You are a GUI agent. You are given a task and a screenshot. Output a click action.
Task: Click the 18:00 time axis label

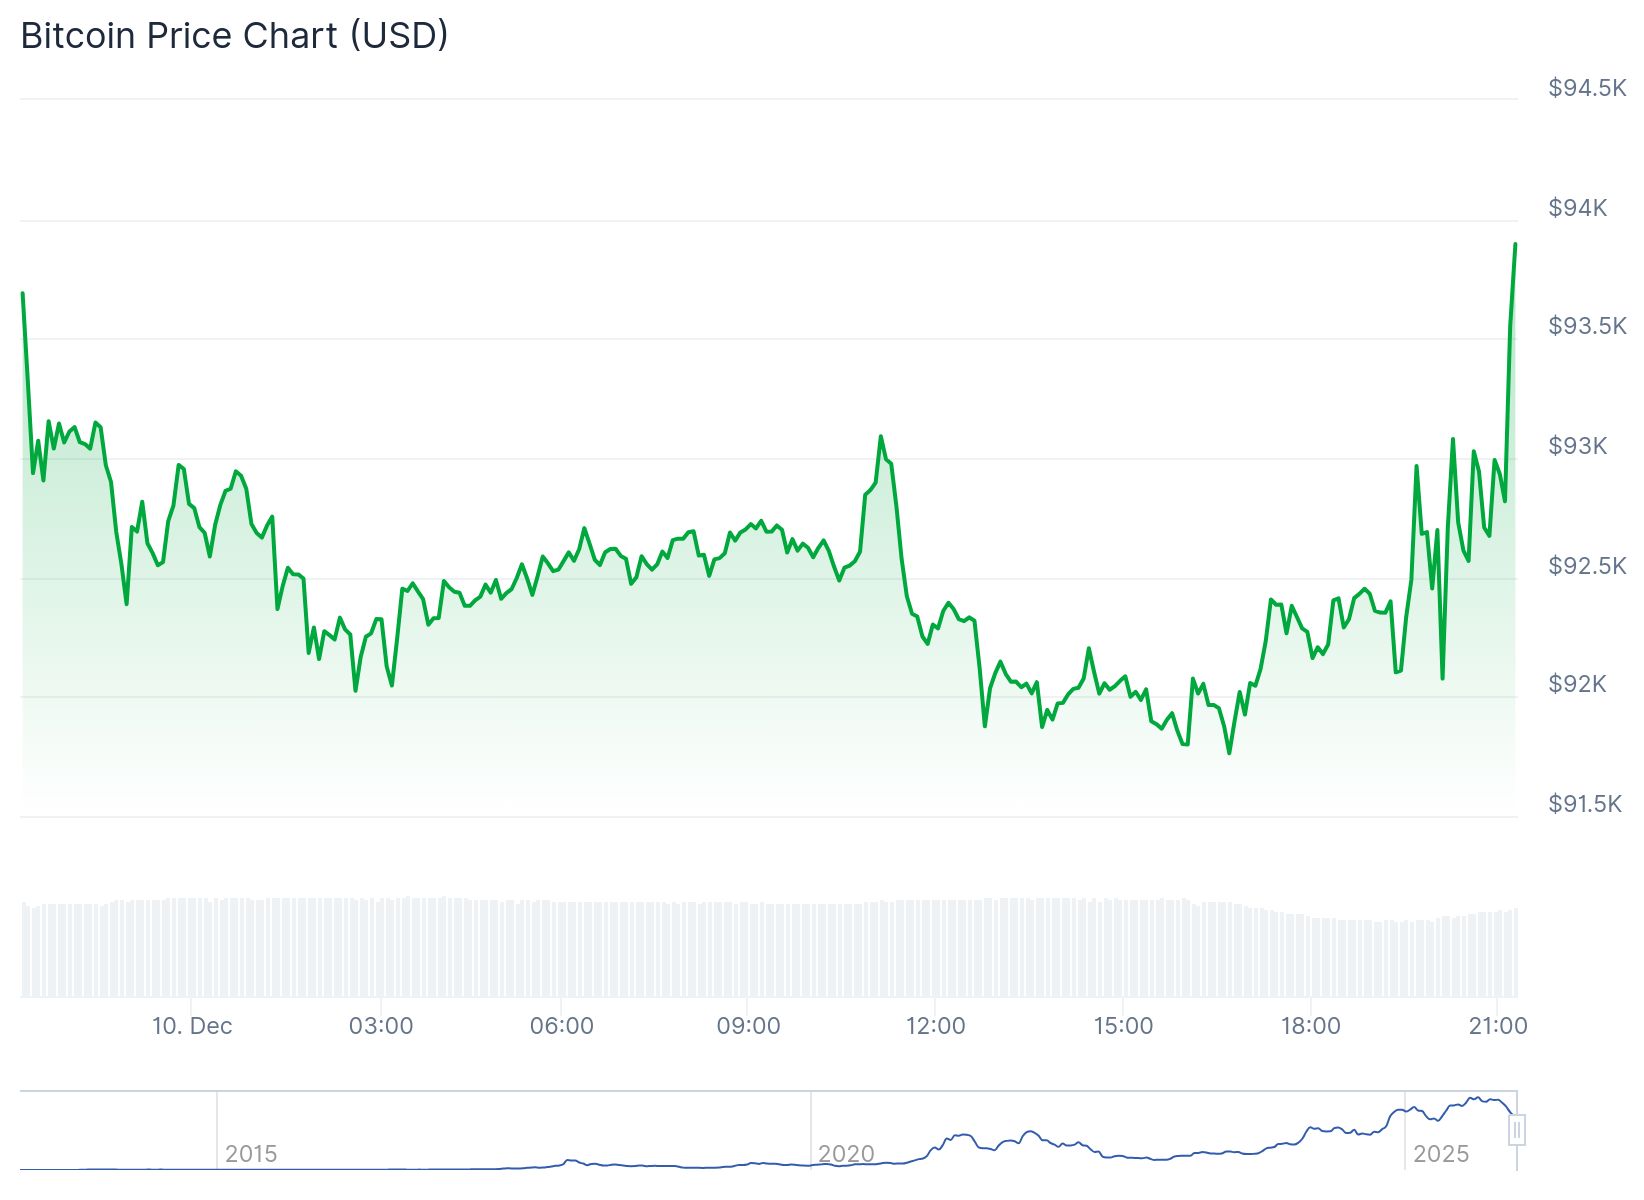pos(1310,1026)
